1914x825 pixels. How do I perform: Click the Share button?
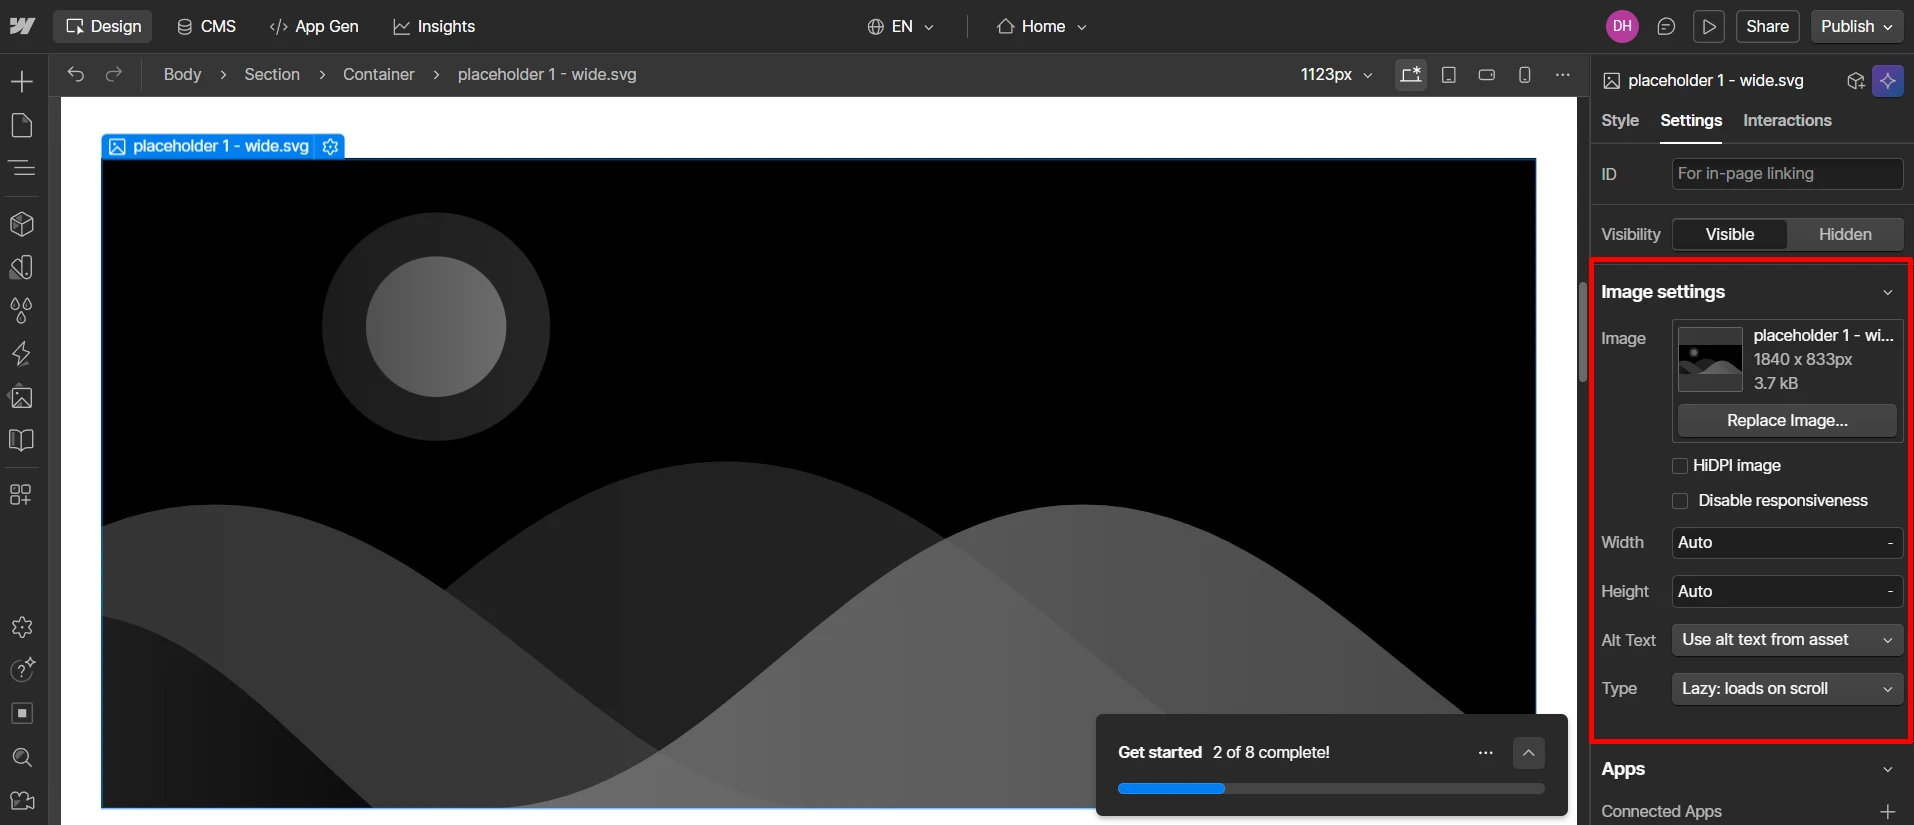pyautogui.click(x=1767, y=27)
